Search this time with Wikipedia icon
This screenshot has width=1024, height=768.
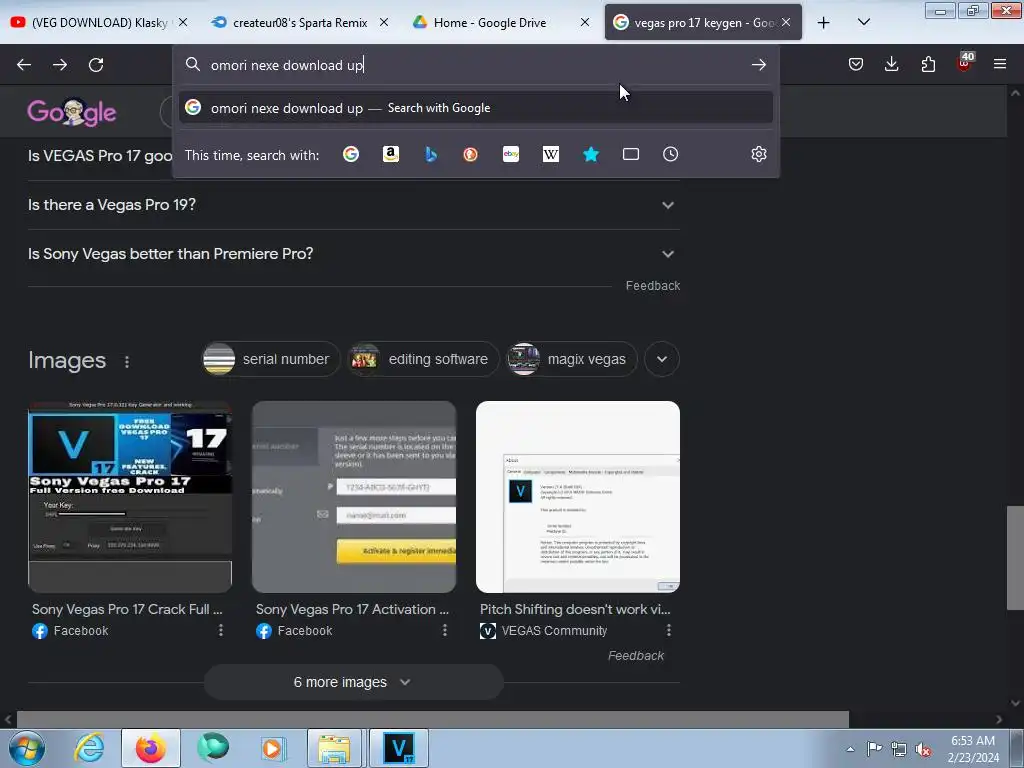click(551, 154)
